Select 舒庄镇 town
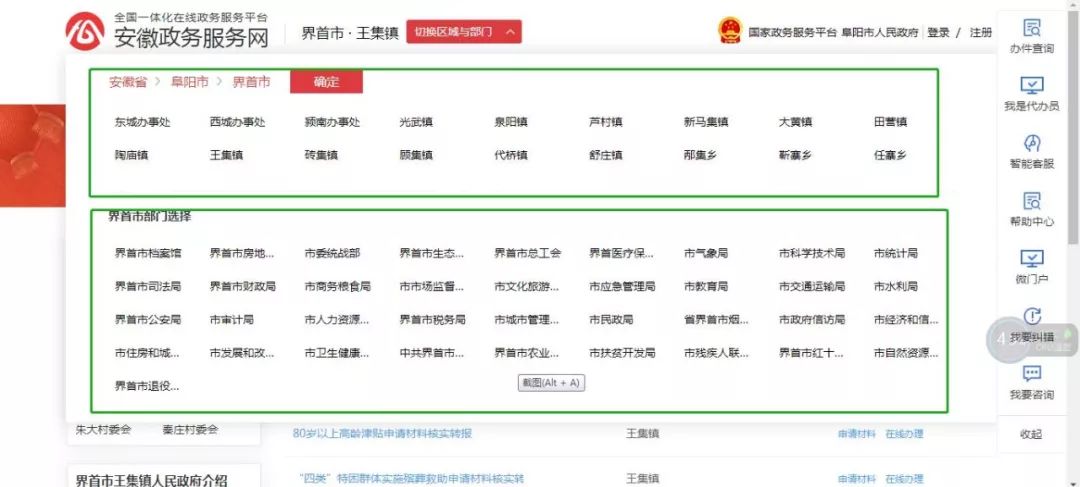Screen dimensions: 1080x487 (606, 155)
